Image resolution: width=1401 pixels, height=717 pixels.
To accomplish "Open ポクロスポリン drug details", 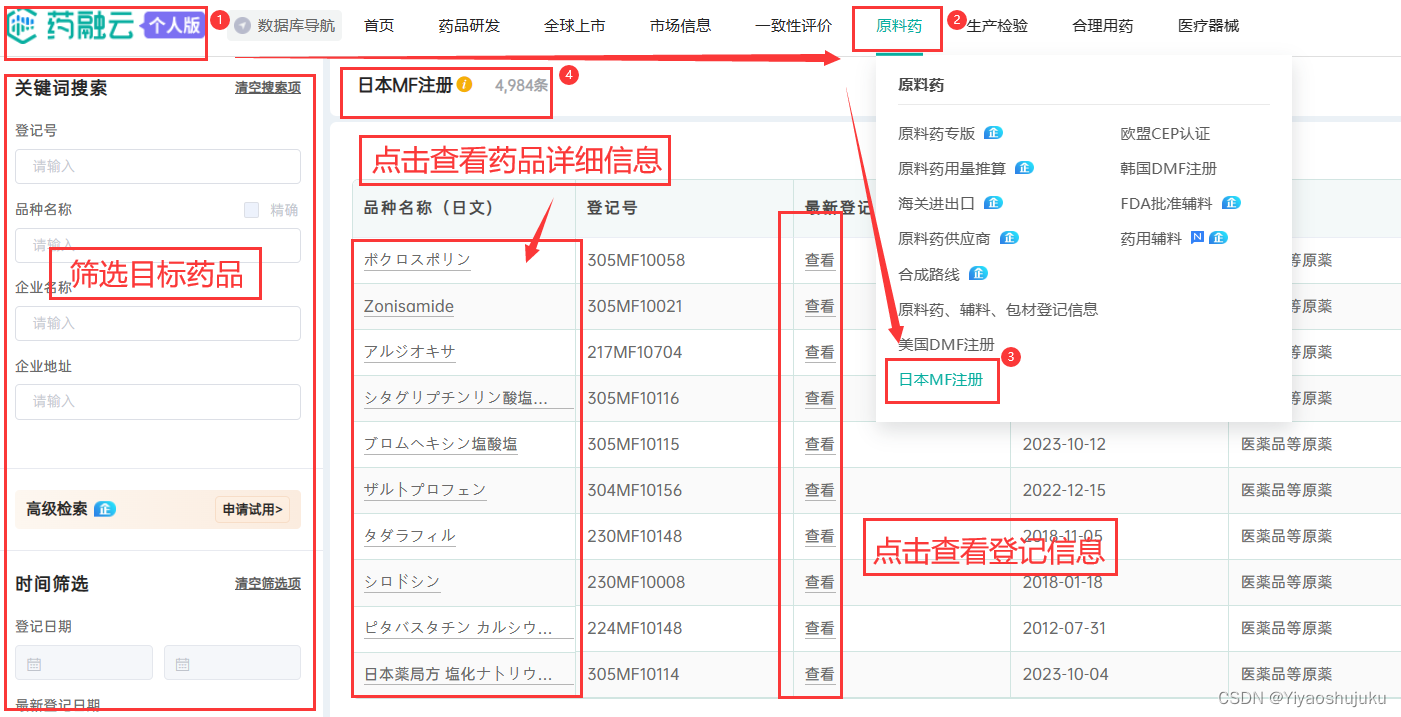I will coord(417,260).
